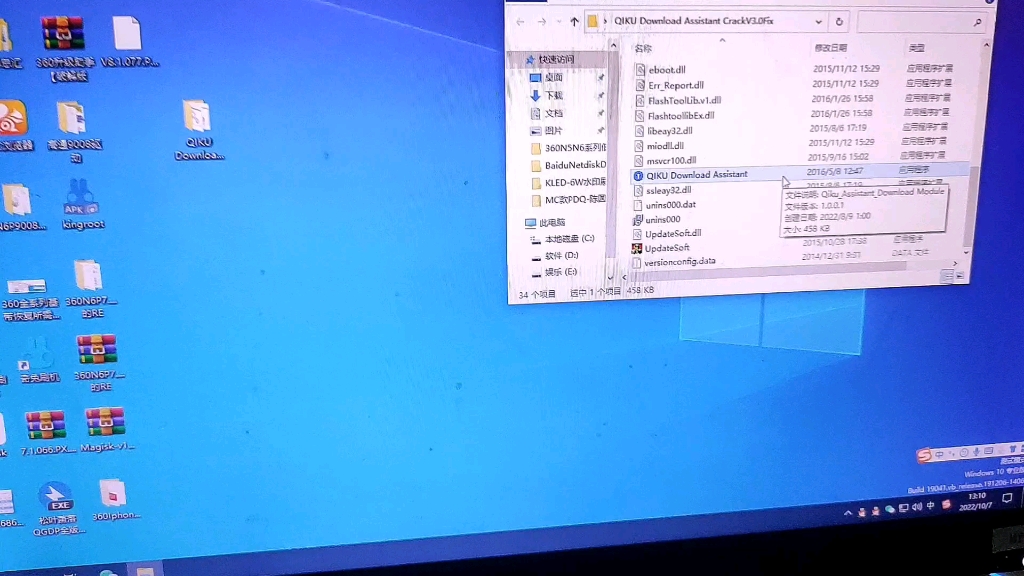
Task: Go back in Explorer navigation
Action: click(520, 22)
